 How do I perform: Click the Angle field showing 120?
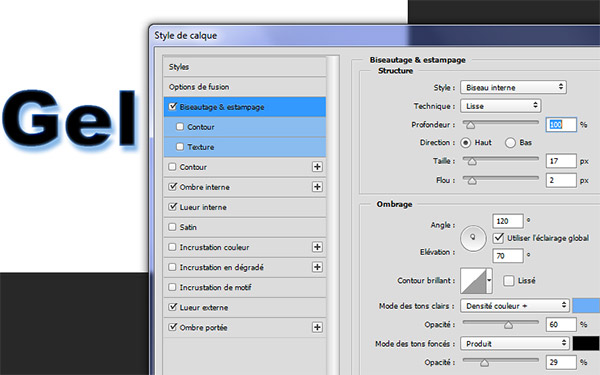pos(507,221)
